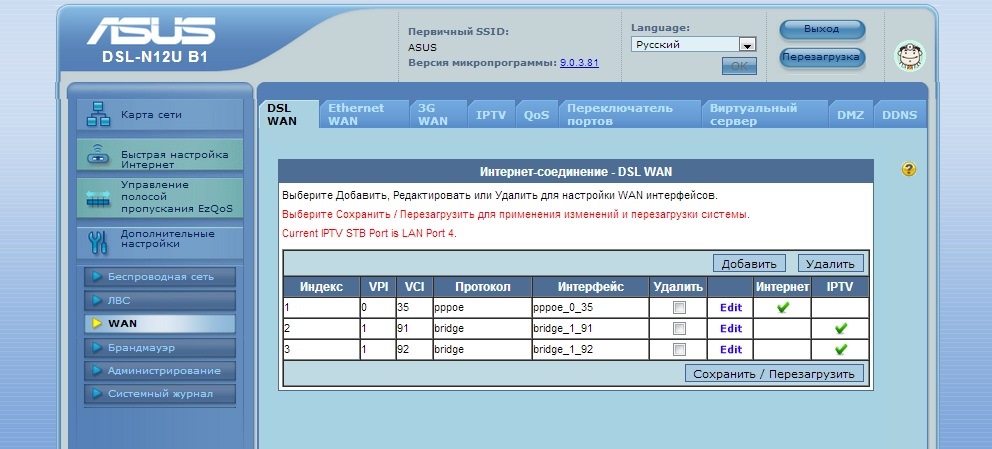Click the network map icon in sidebar
Screen dimensions: 992x449
98,114
